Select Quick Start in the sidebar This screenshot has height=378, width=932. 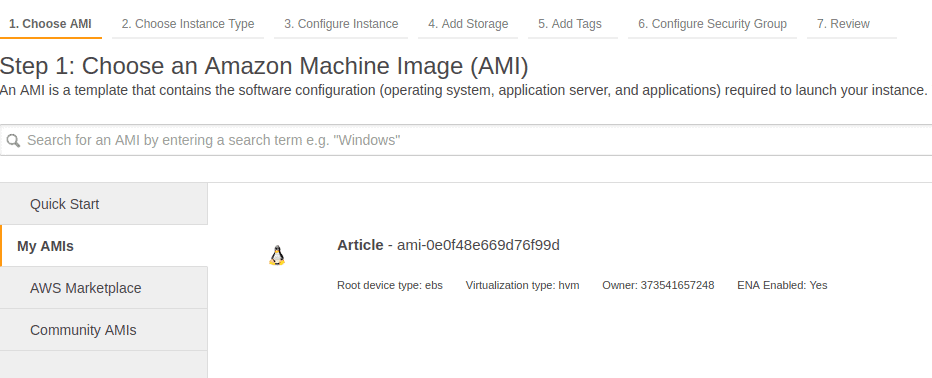103,204
